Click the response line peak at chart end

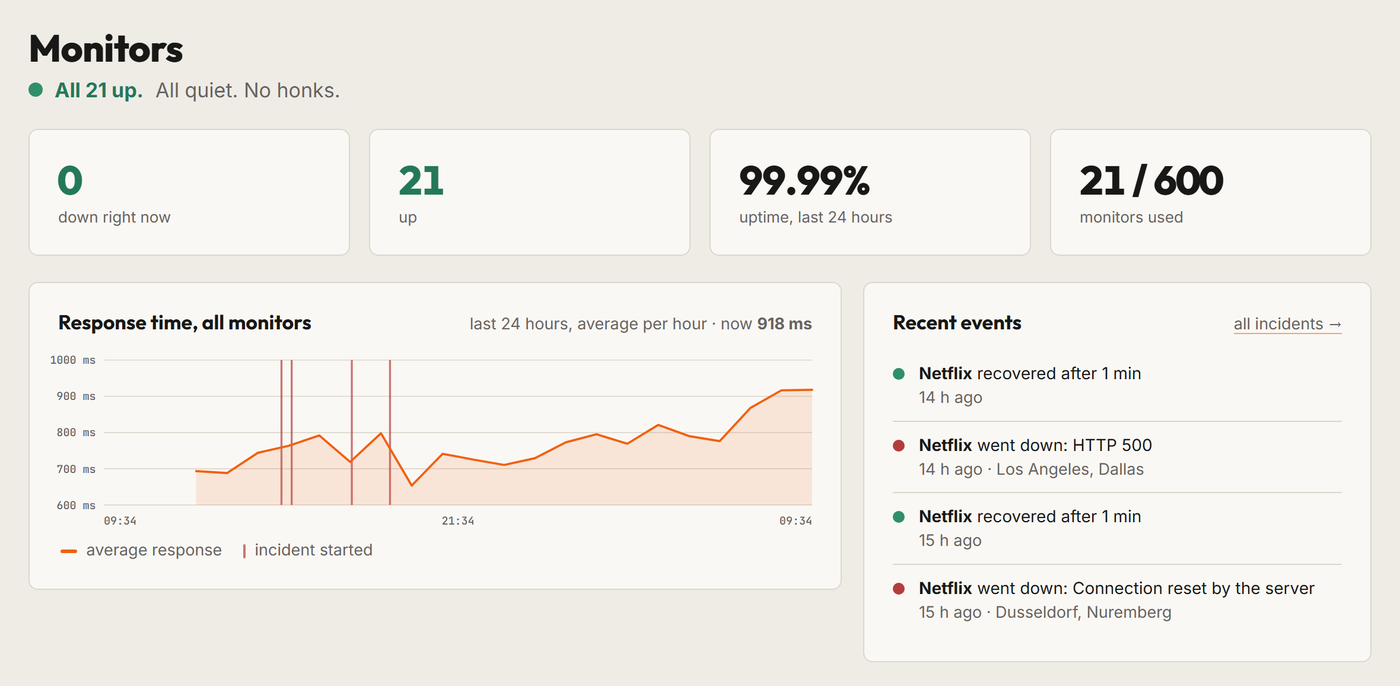pyautogui.click(x=811, y=390)
